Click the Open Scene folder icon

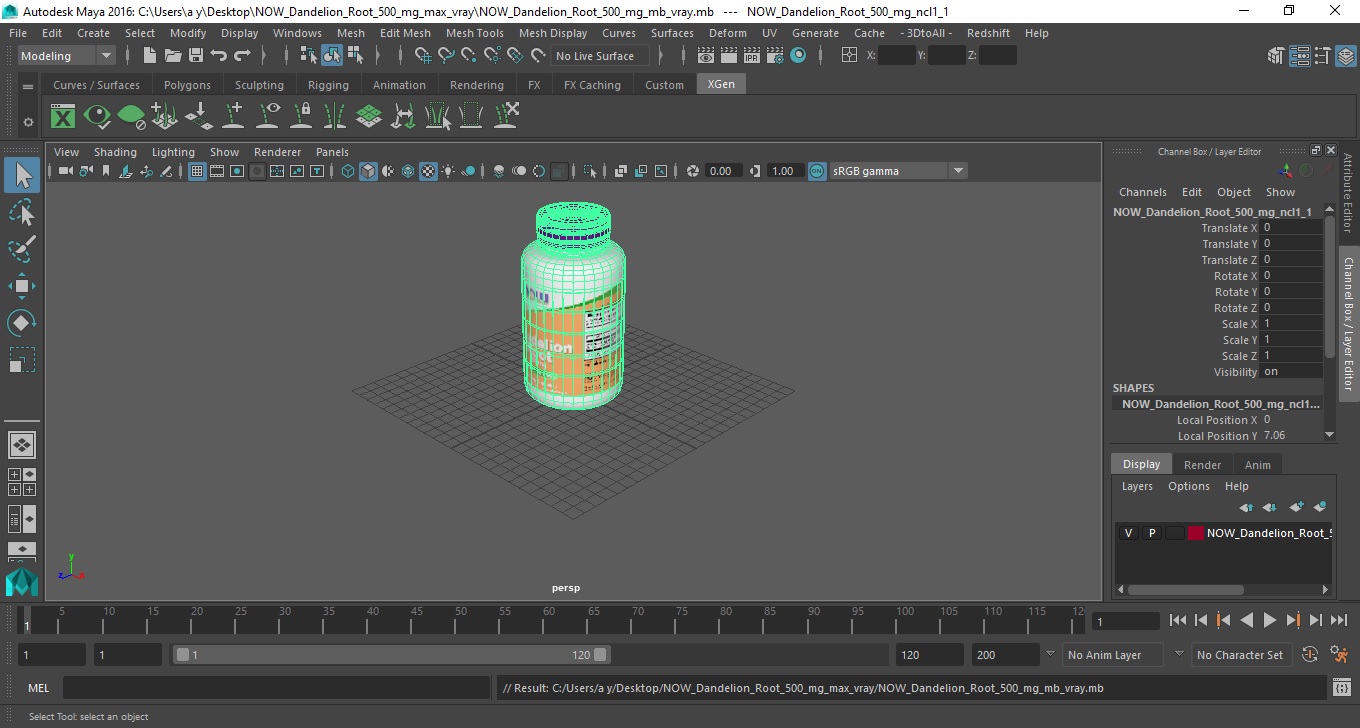pos(173,56)
